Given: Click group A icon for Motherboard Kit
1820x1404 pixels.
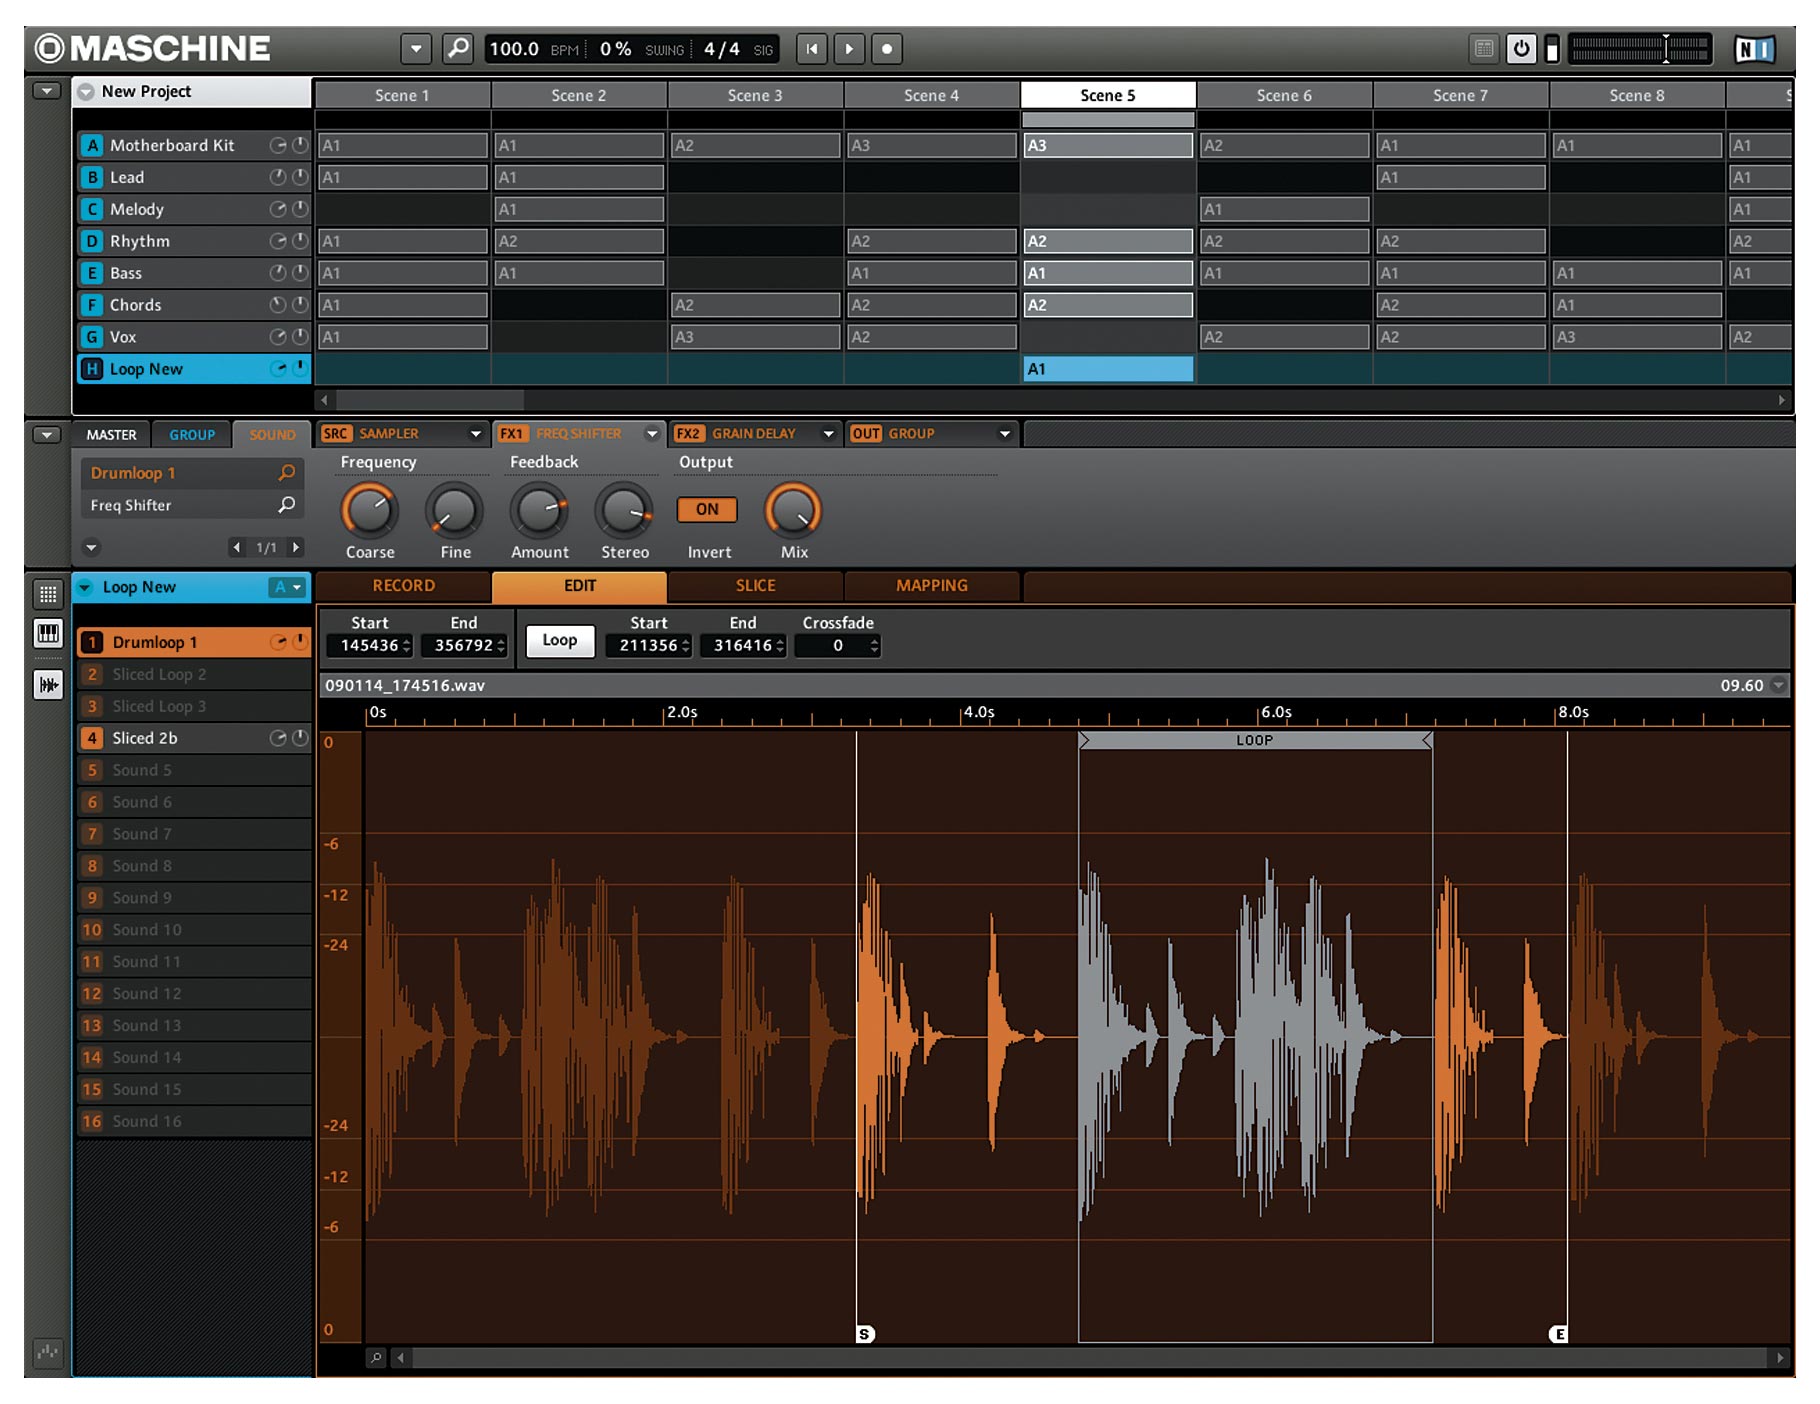Looking at the screenshot, I should click(92, 145).
